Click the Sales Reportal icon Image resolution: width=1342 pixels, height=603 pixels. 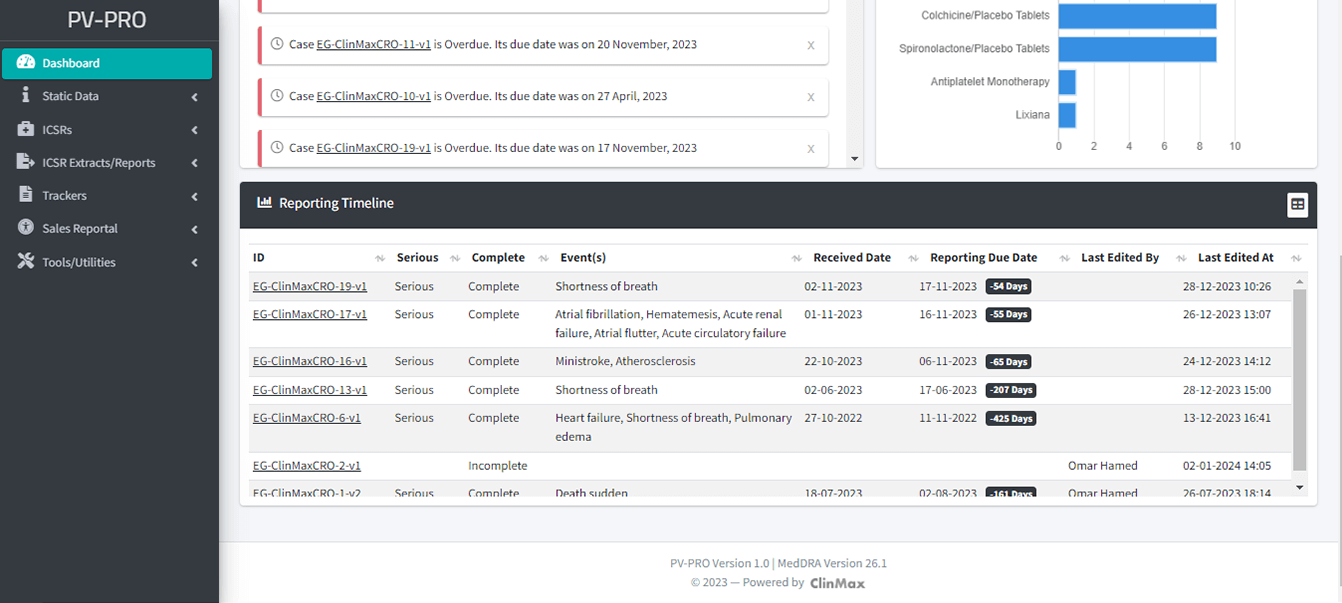(x=26, y=228)
